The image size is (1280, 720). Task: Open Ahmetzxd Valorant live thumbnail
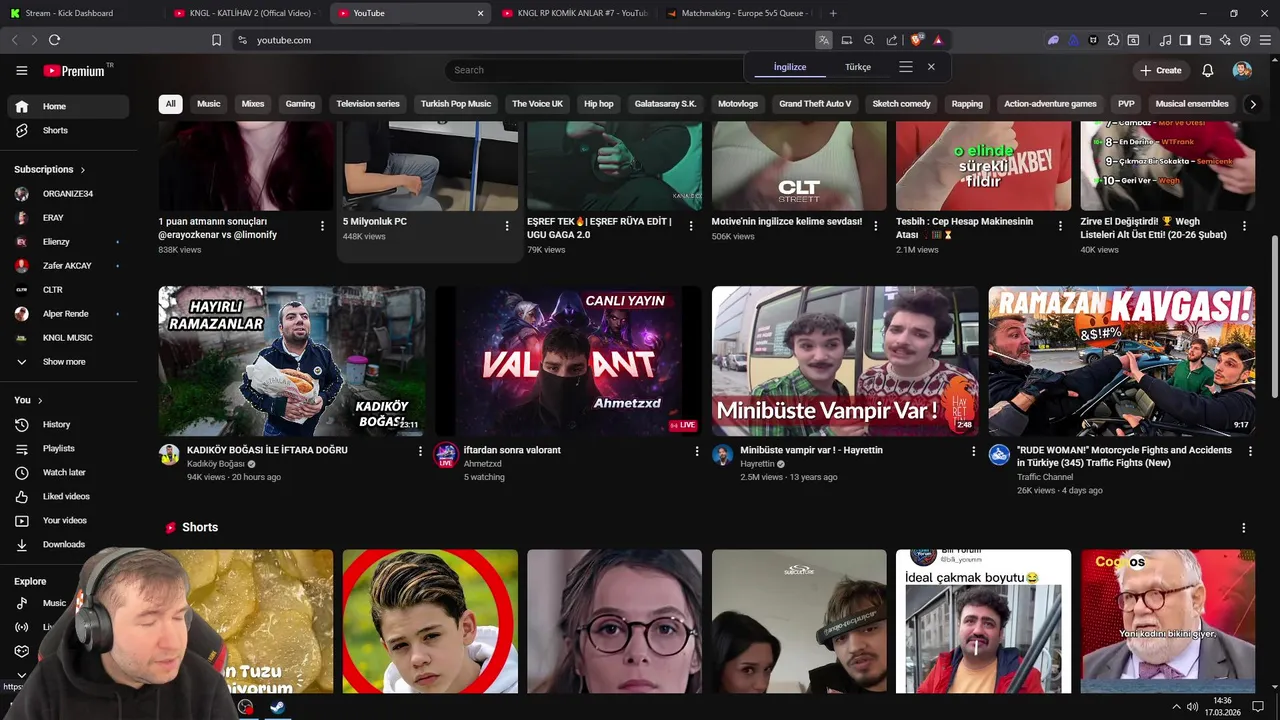[568, 361]
